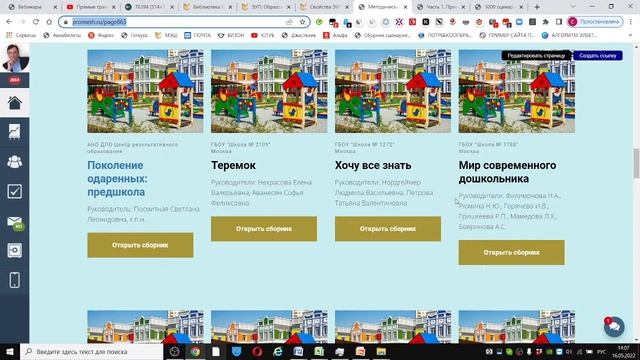Open the Windows Start menu
The height and width of the screenshot is (360, 640).
tap(10, 351)
